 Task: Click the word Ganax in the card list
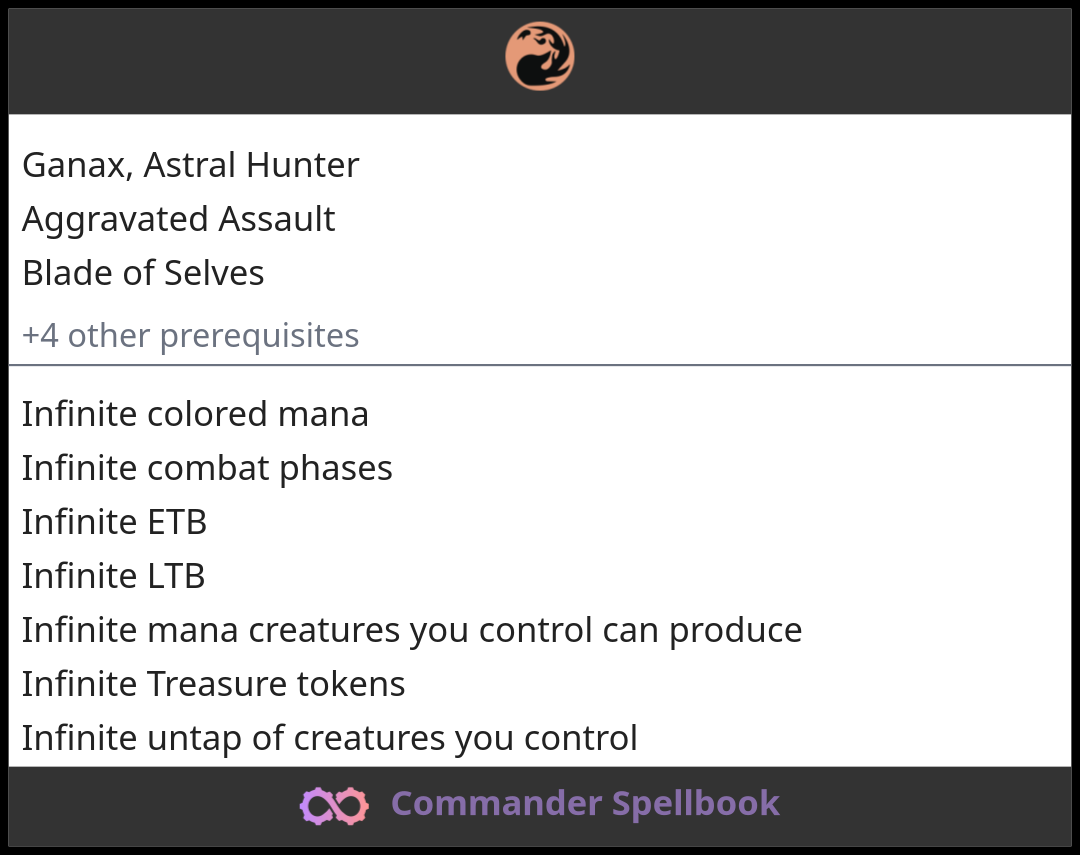[77, 165]
